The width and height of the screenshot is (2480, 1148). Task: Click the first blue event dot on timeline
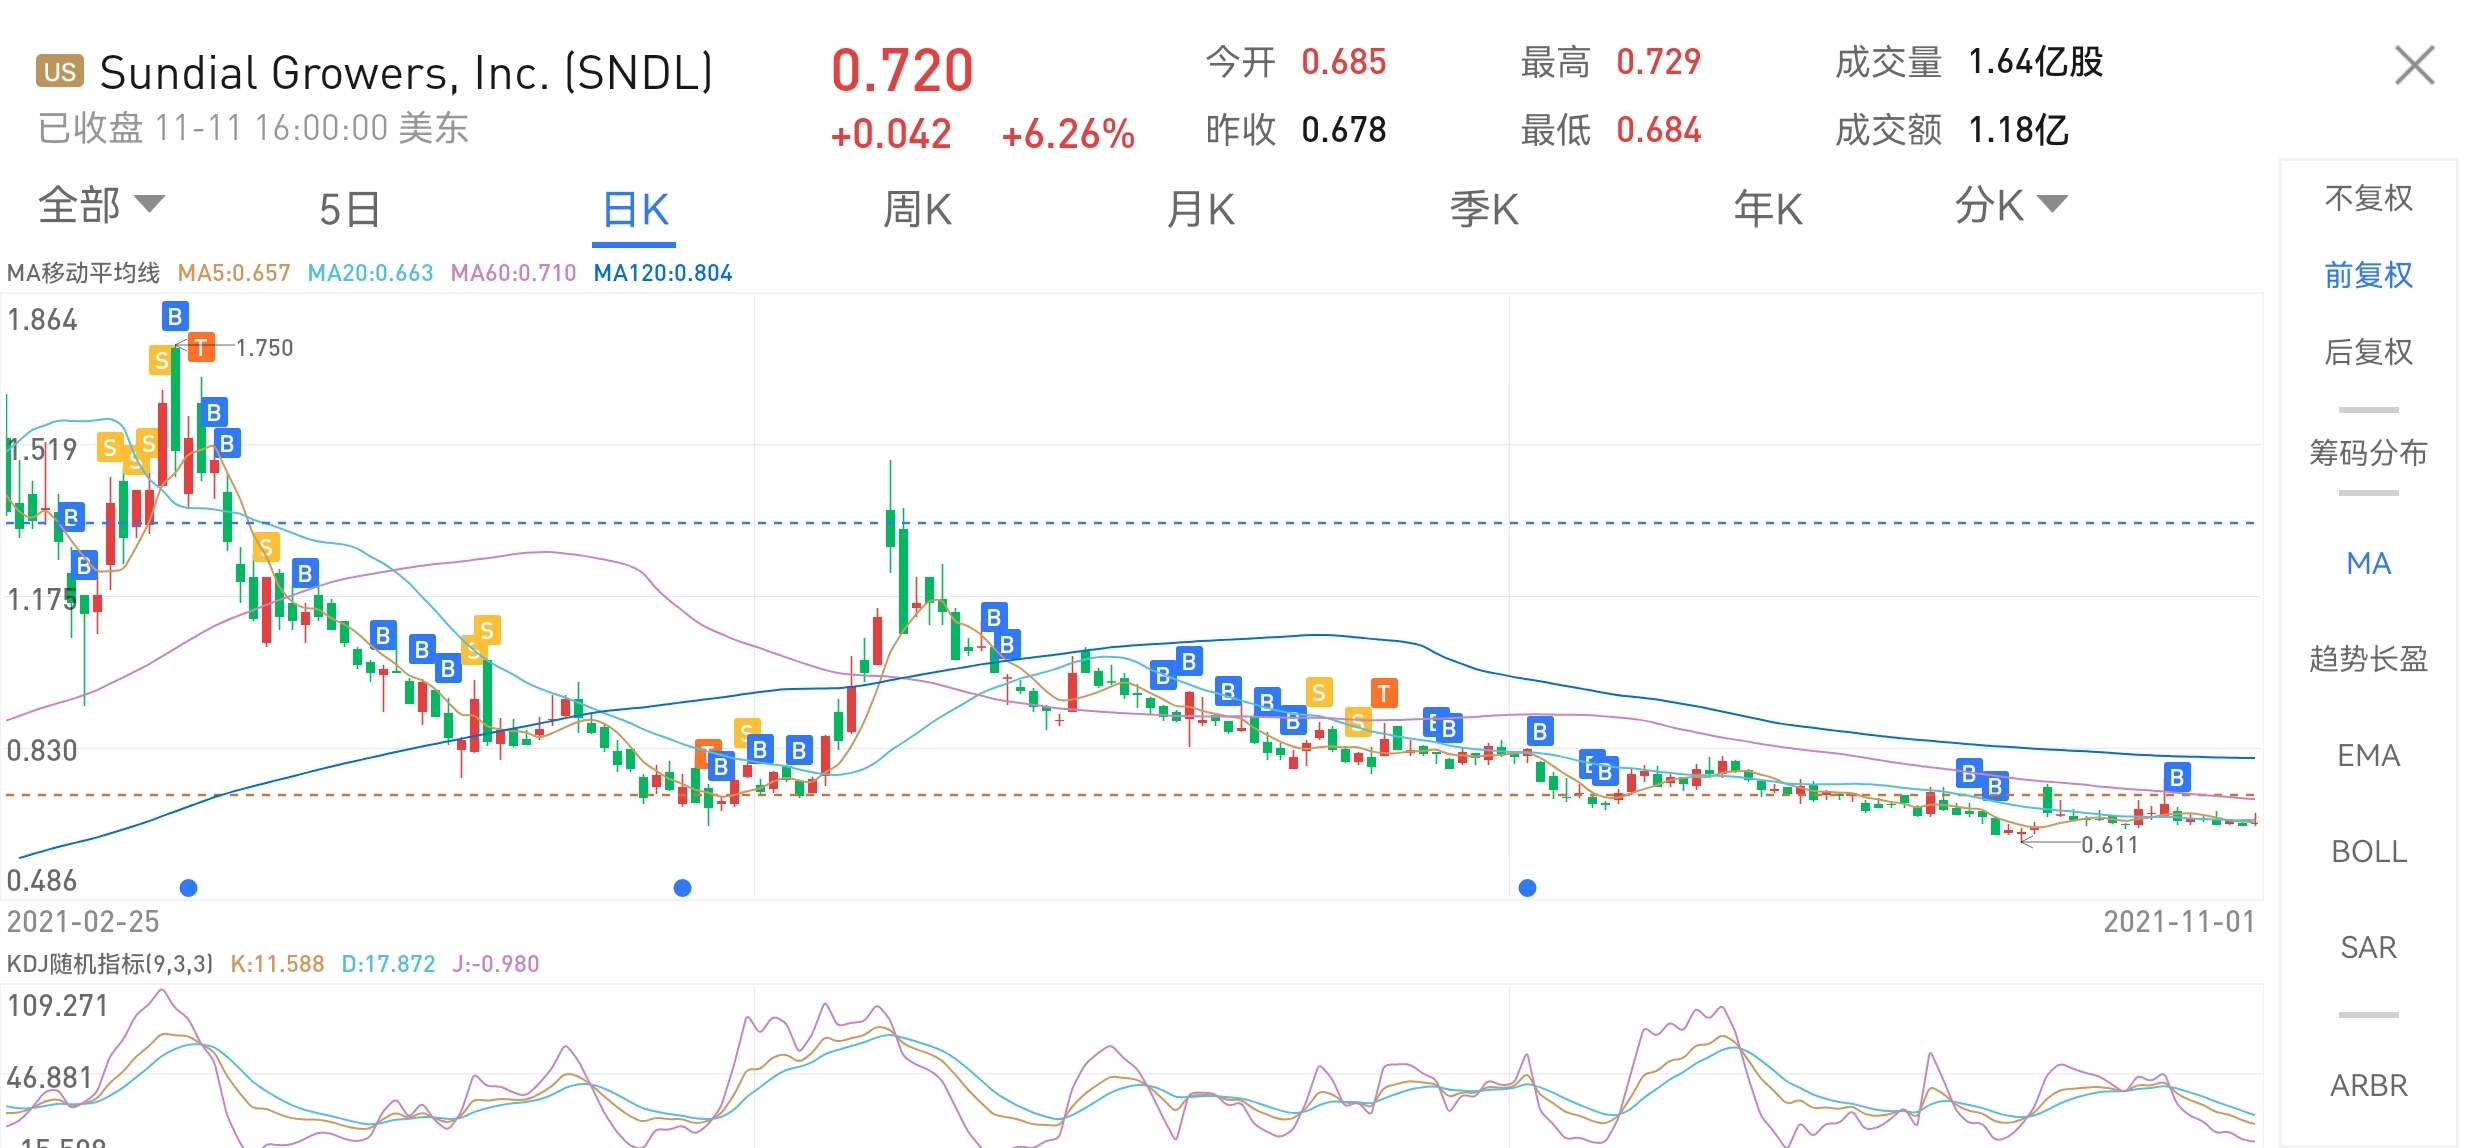click(188, 887)
